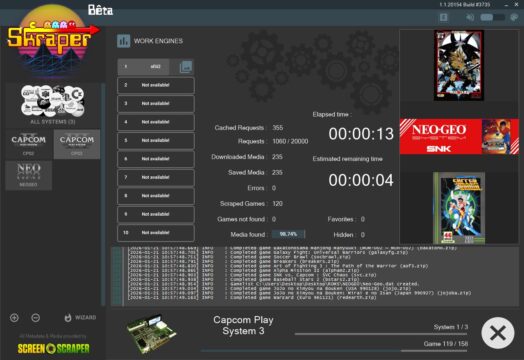Image resolution: width=524 pixels, height=360 pixels.
Task: Click the Games not found 0 value
Action: (274, 219)
